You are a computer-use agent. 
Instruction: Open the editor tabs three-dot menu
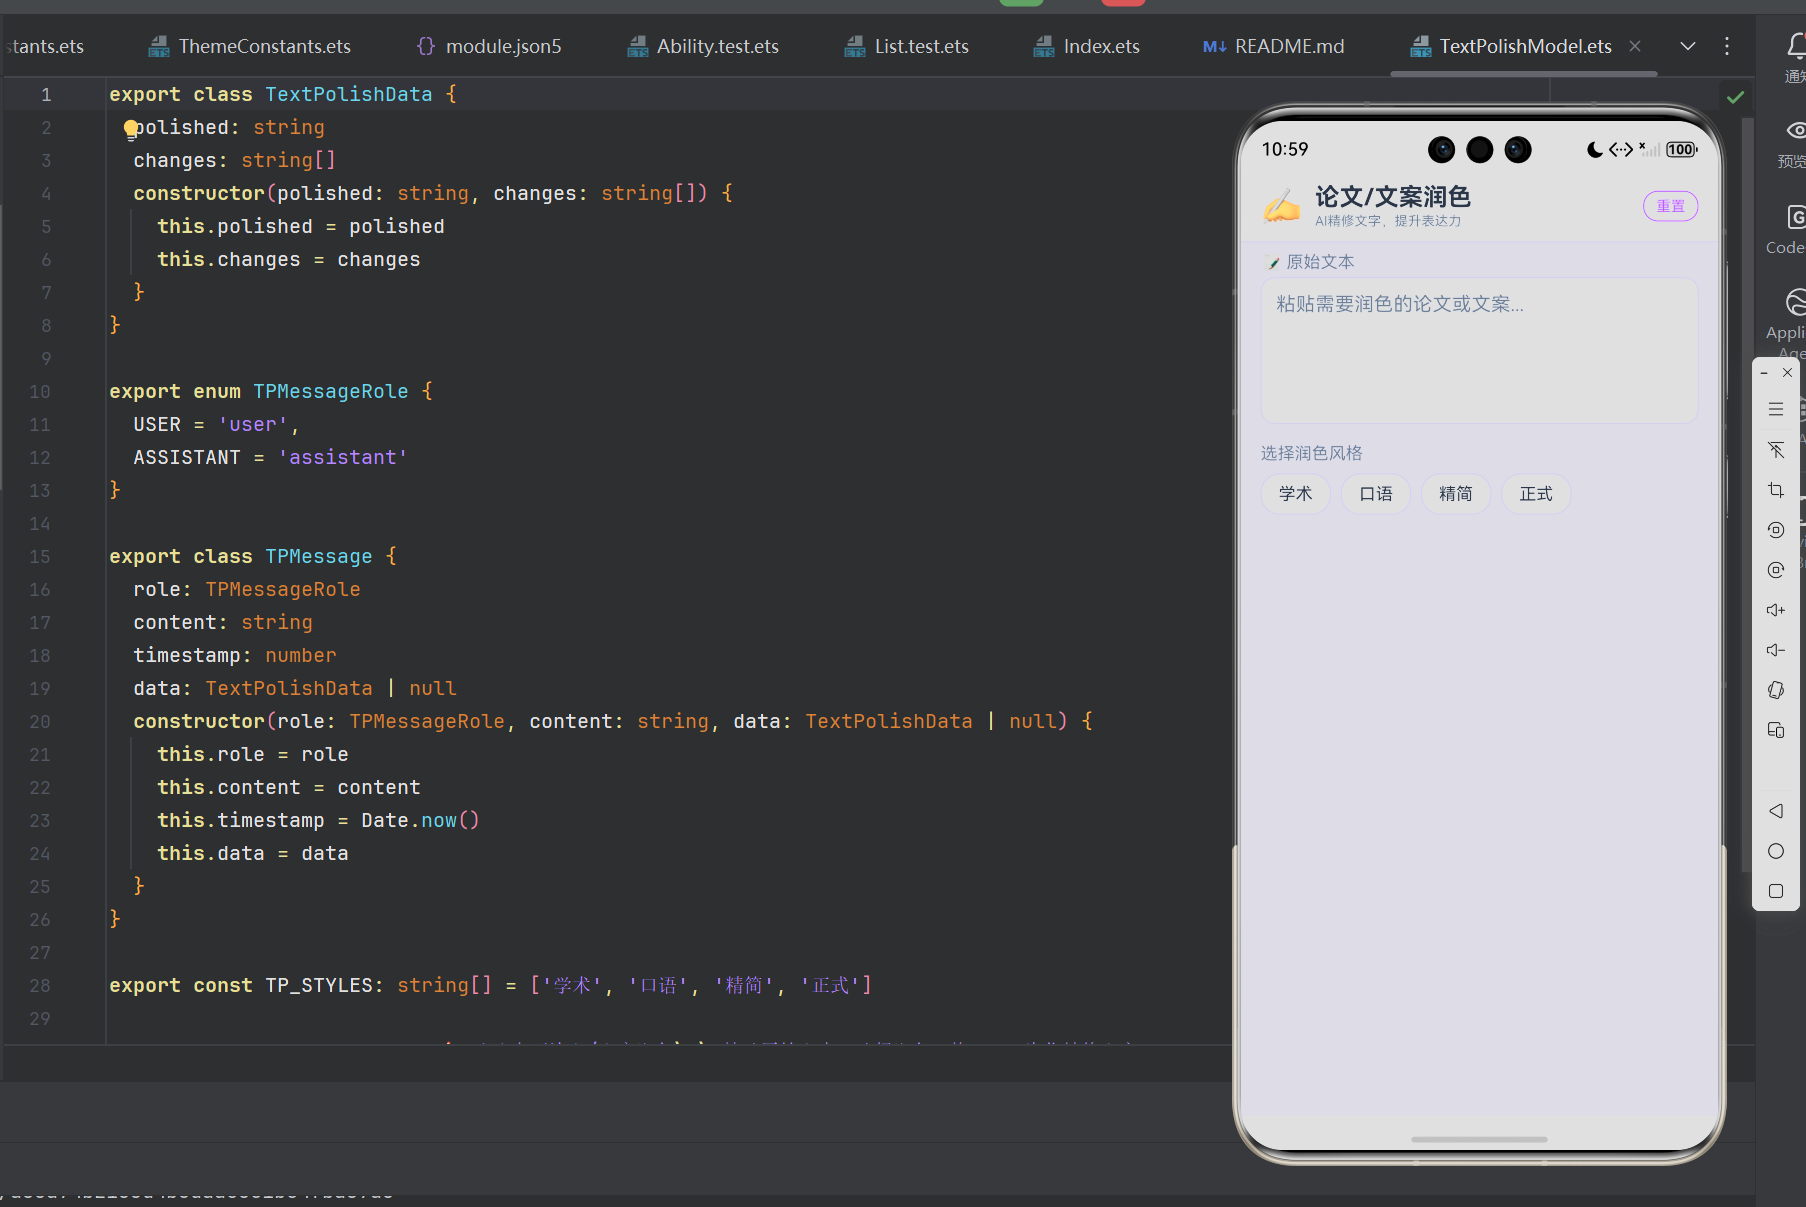pyautogui.click(x=1727, y=46)
